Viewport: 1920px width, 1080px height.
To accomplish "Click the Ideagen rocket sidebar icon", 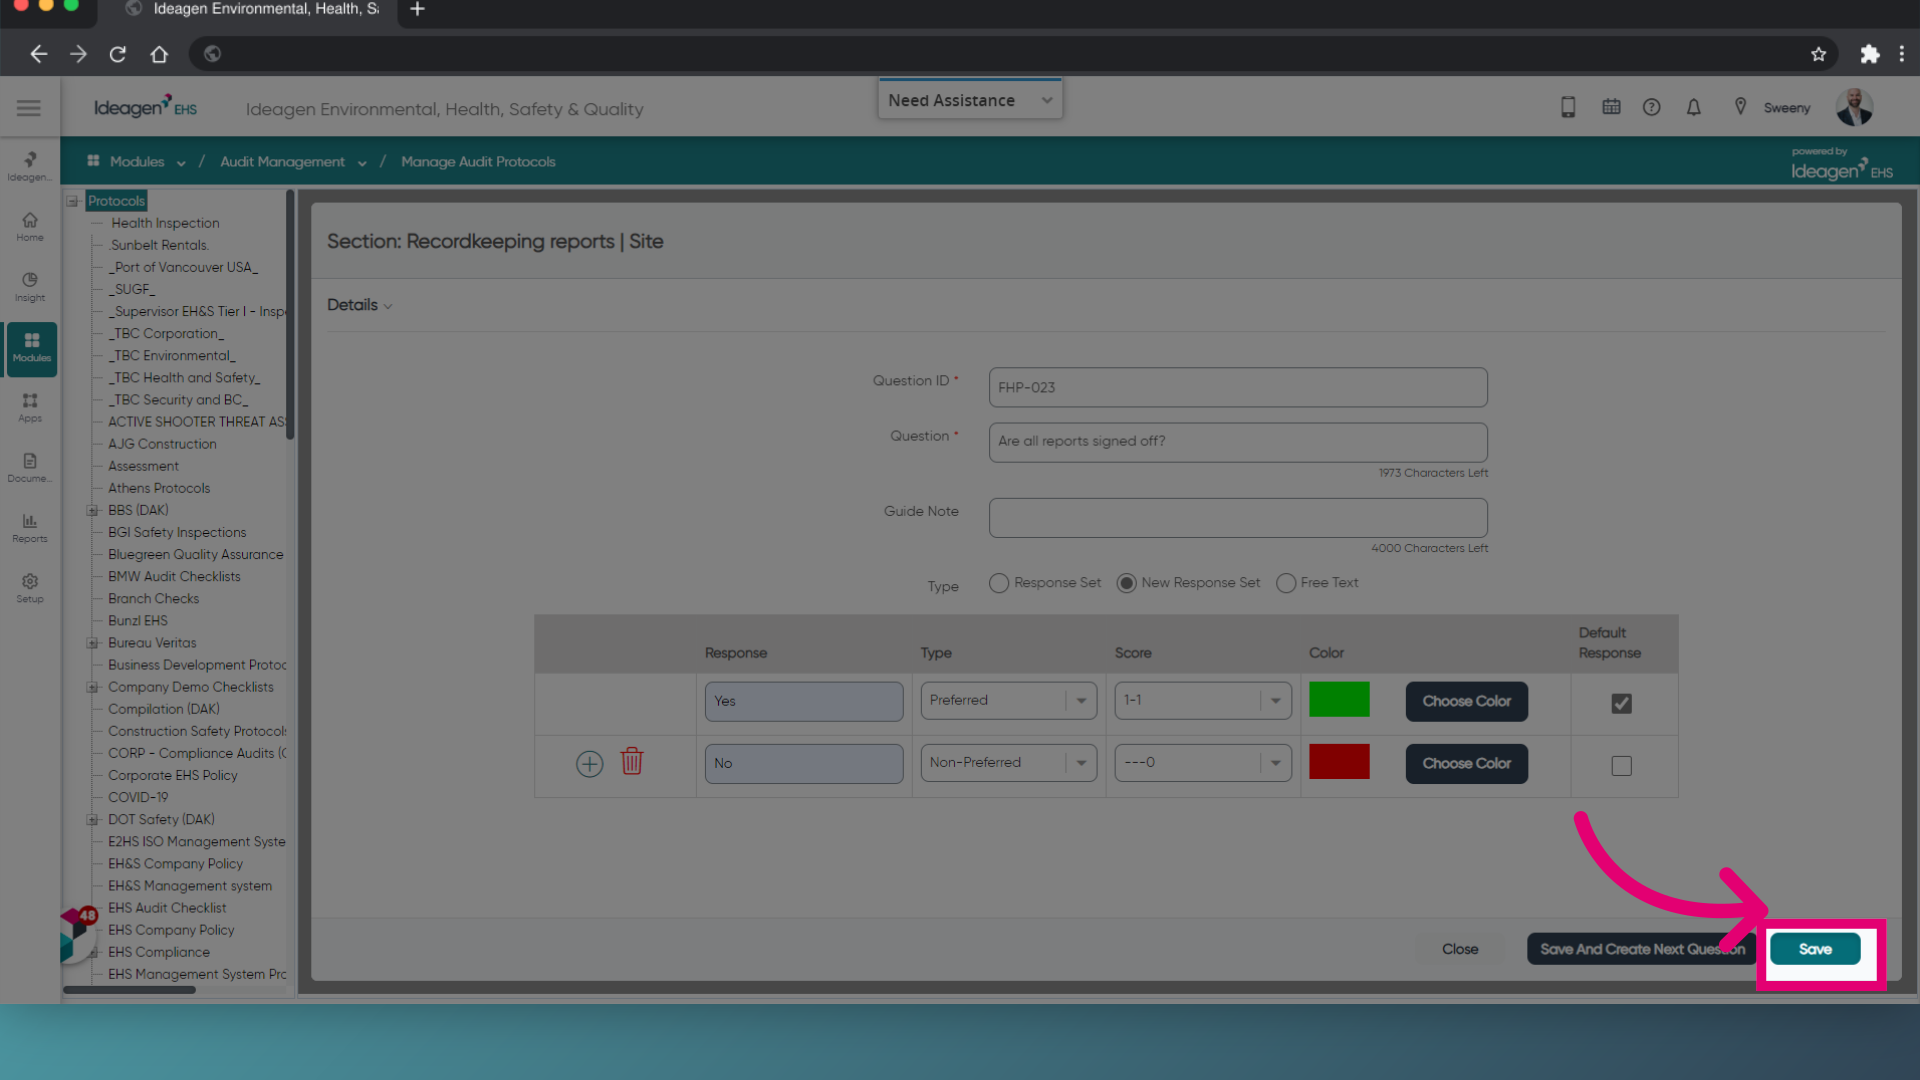I will (30, 166).
